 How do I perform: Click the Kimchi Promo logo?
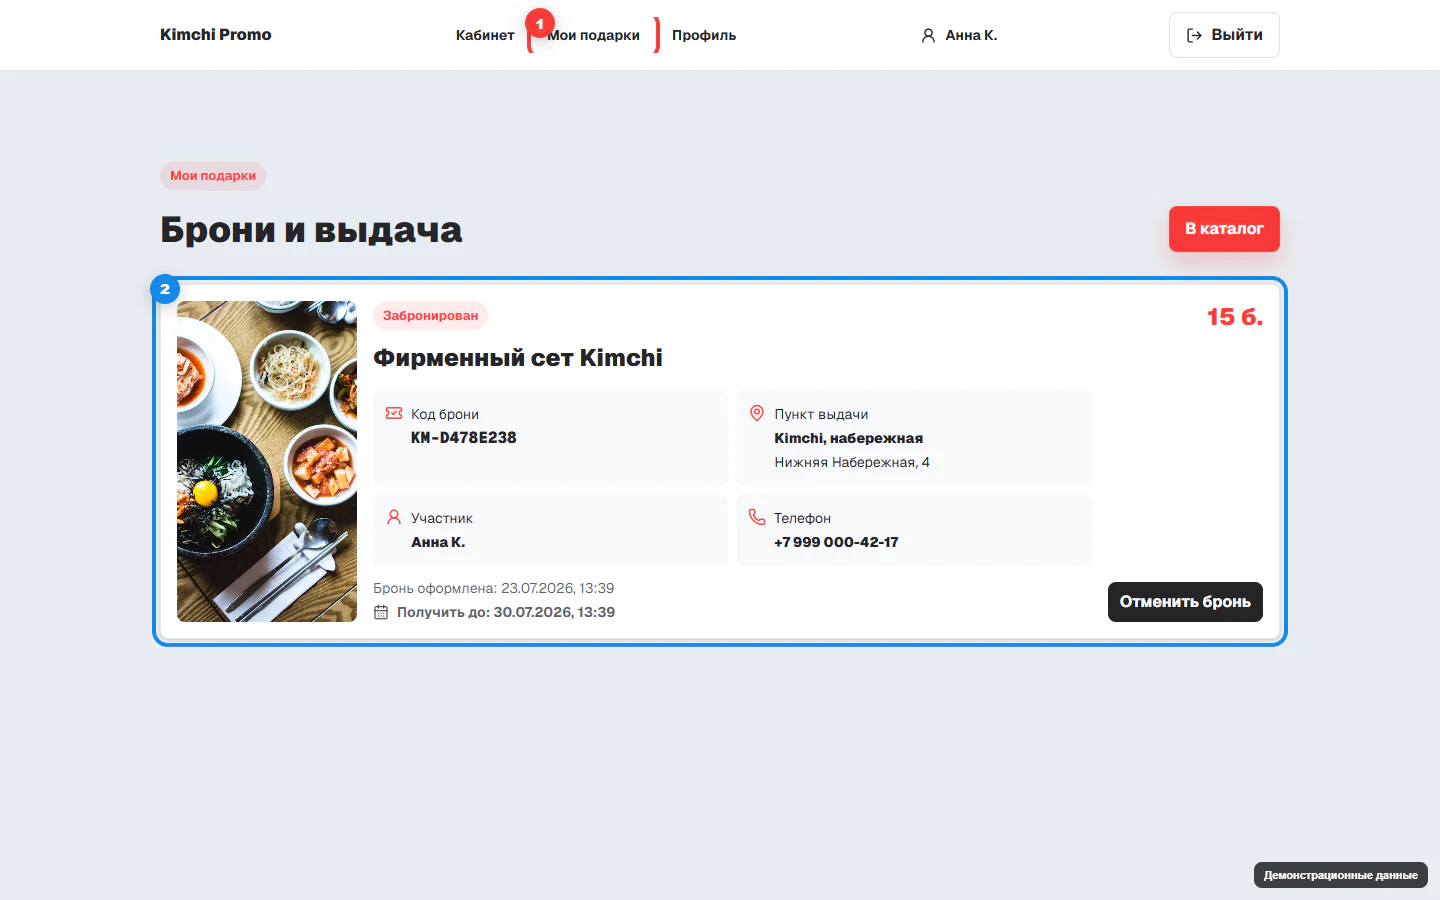point(216,34)
